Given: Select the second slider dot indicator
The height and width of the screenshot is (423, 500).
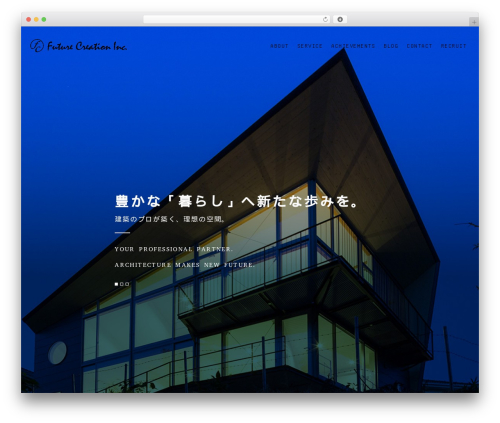Looking at the screenshot, I should [122, 284].
